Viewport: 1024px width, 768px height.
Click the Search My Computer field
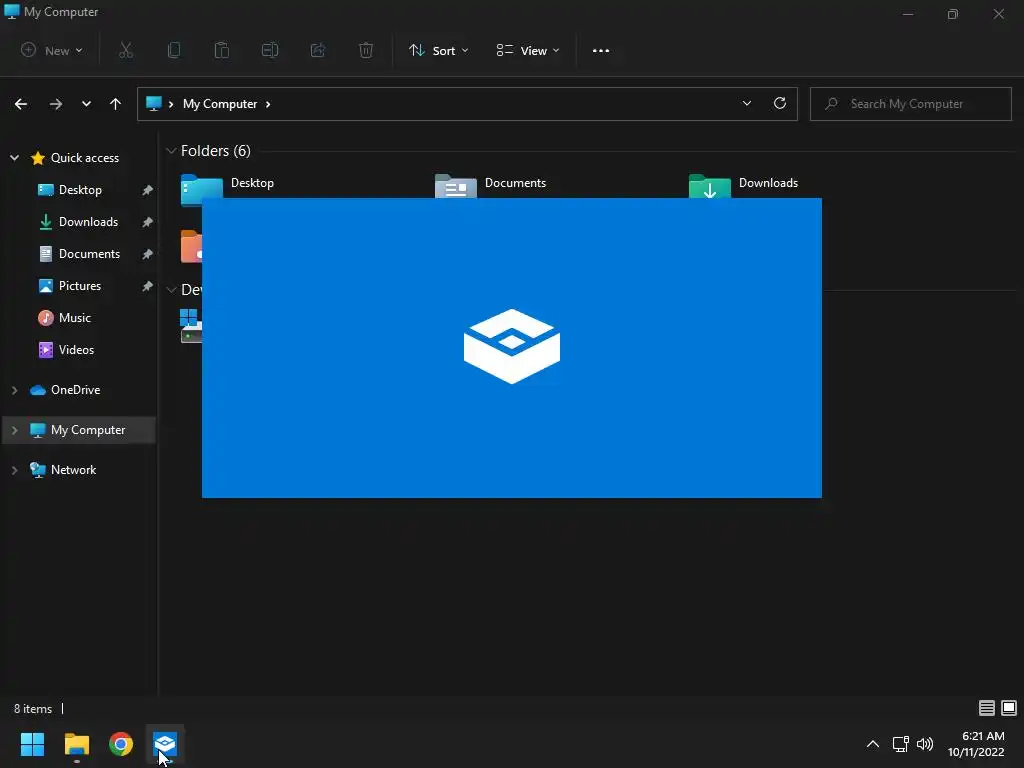[x=910, y=104]
